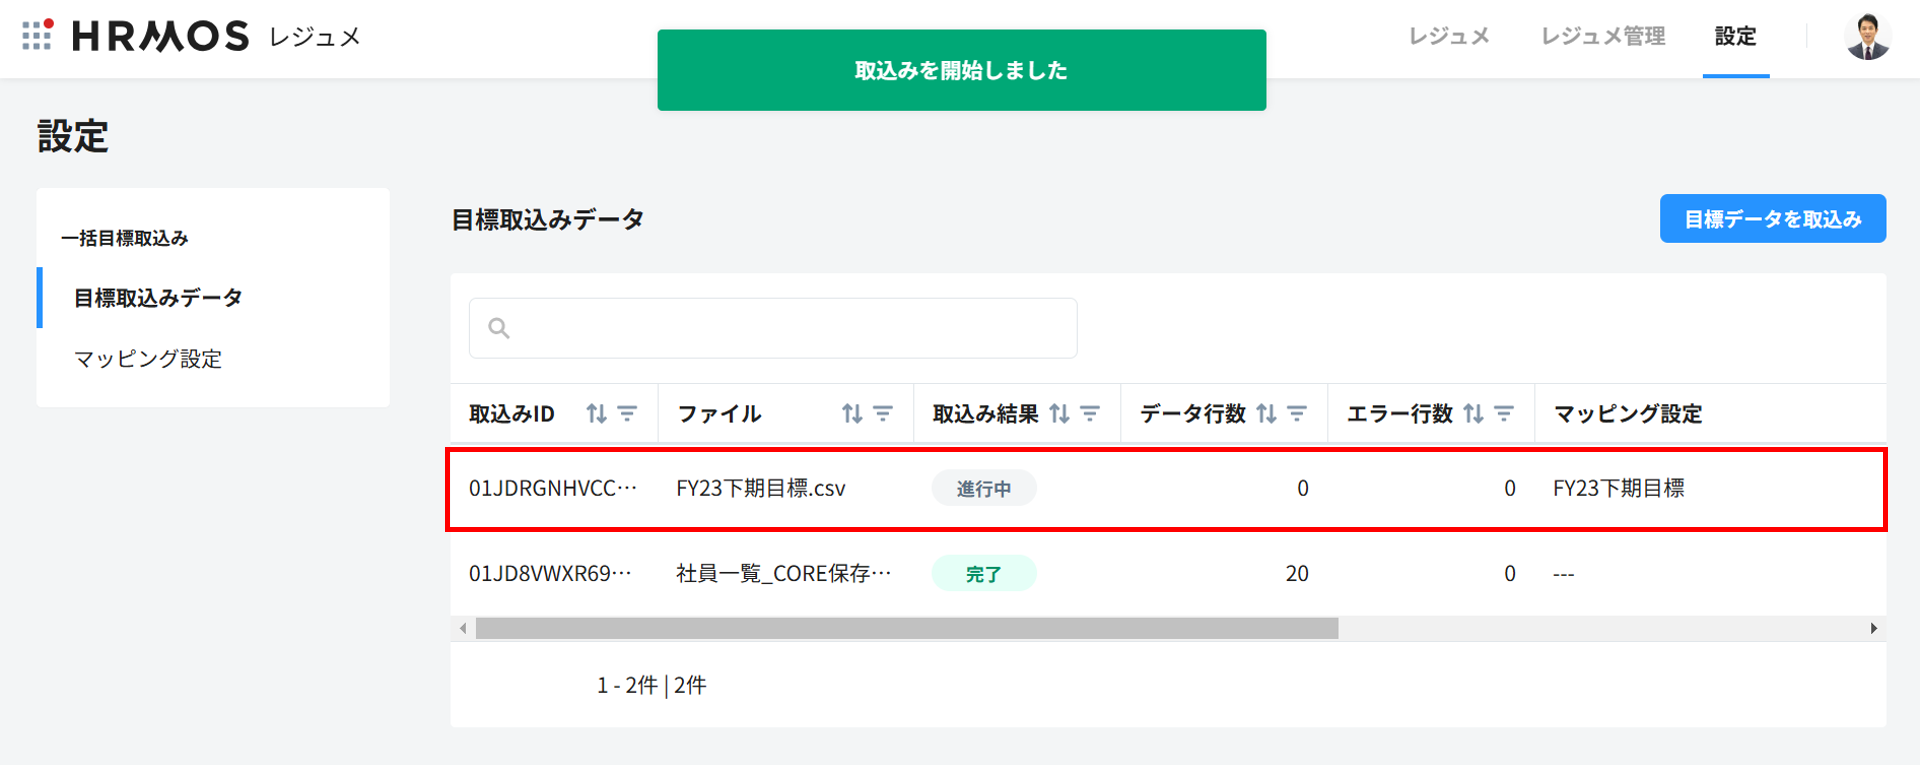Click the 目標データを取込み button
The width and height of the screenshot is (1920, 765).
tap(1773, 219)
